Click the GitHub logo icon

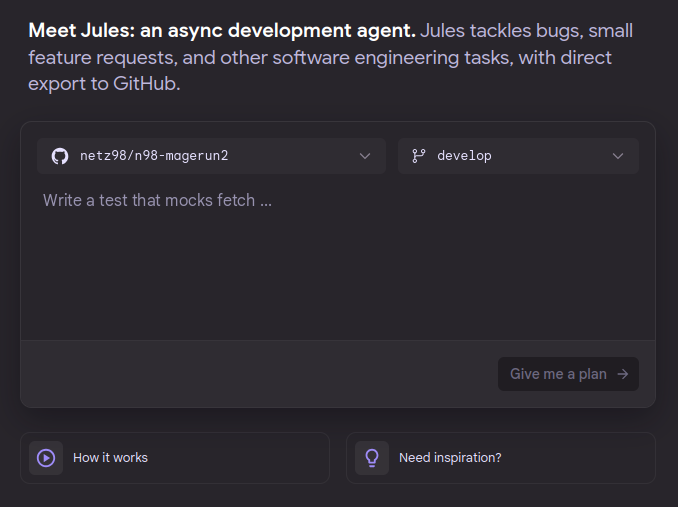pos(60,156)
